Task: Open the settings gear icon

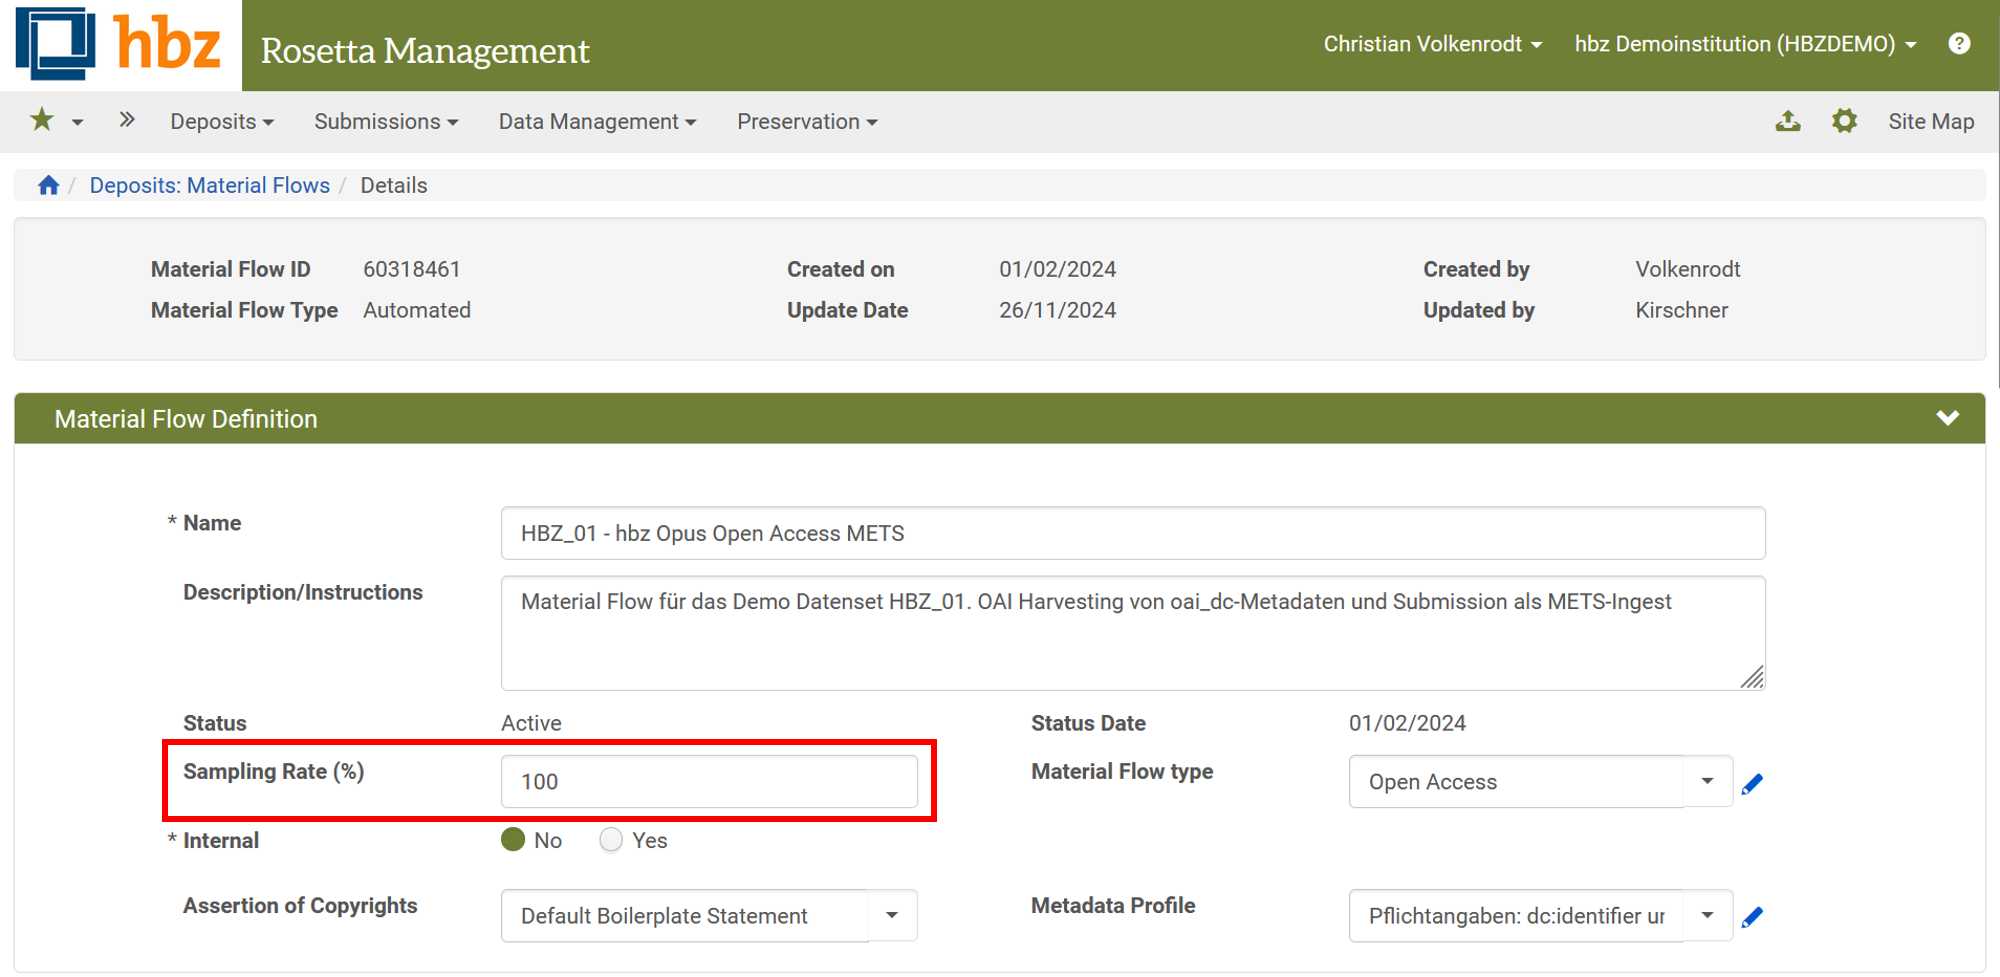Action: point(1844,121)
